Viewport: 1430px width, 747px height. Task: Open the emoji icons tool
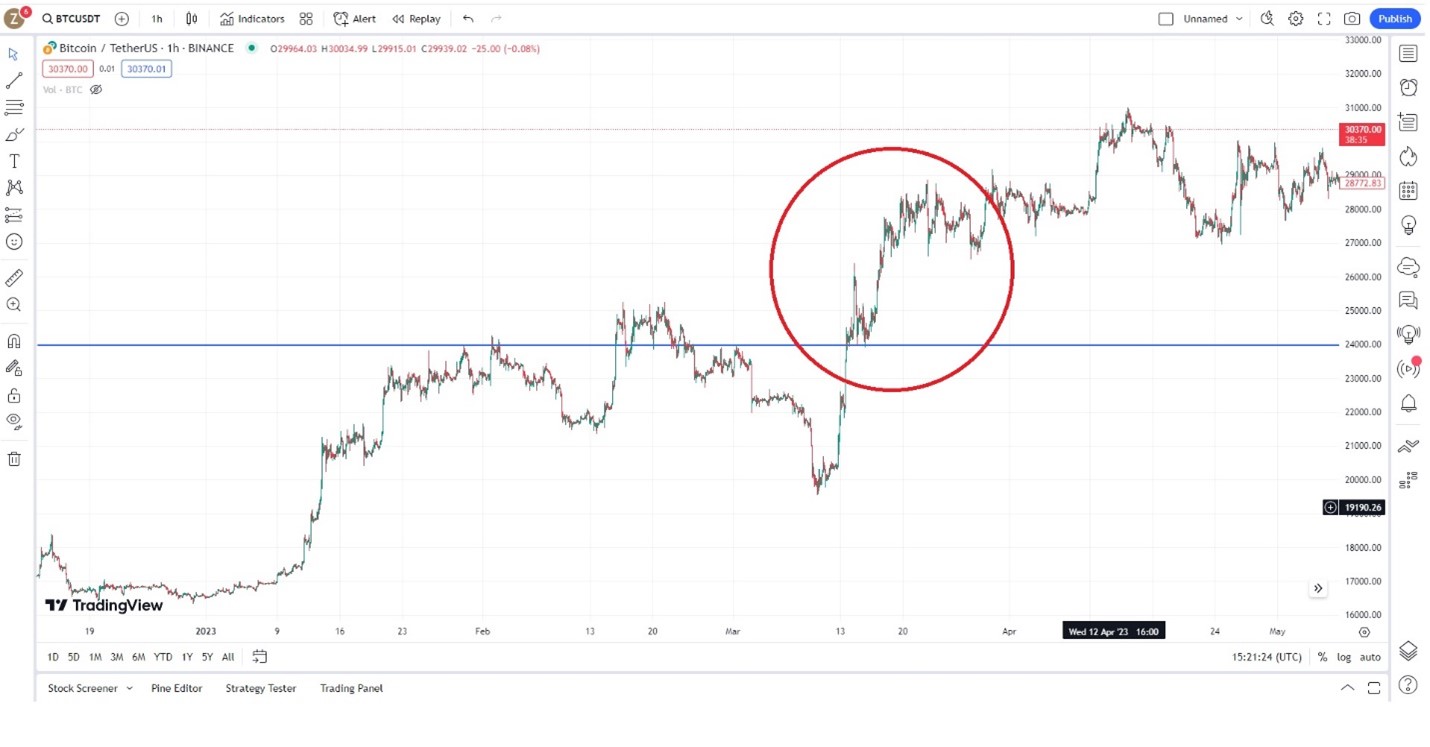click(x=14, y=242)
